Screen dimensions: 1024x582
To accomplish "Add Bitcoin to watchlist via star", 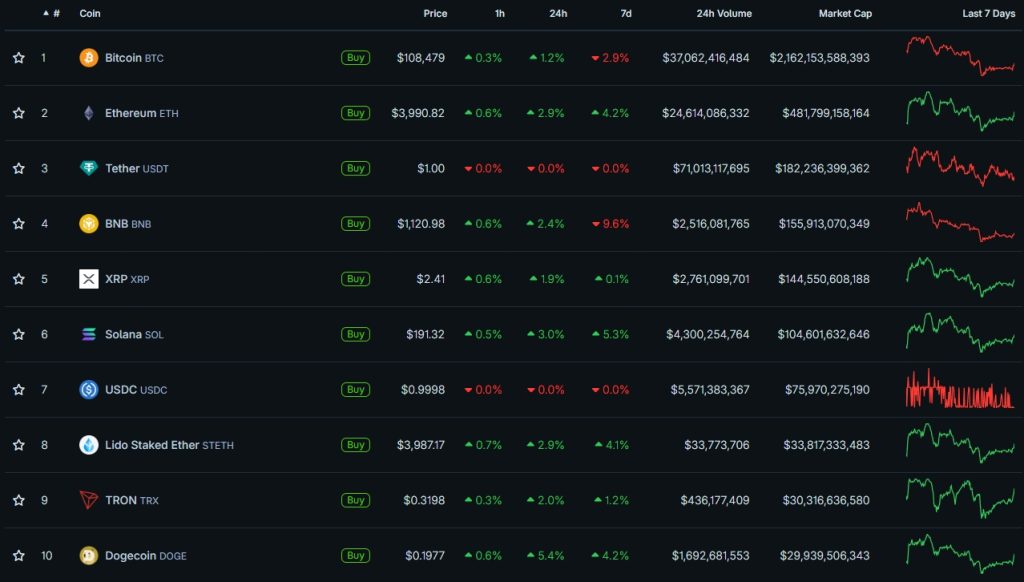I will (x=18, y=57).
